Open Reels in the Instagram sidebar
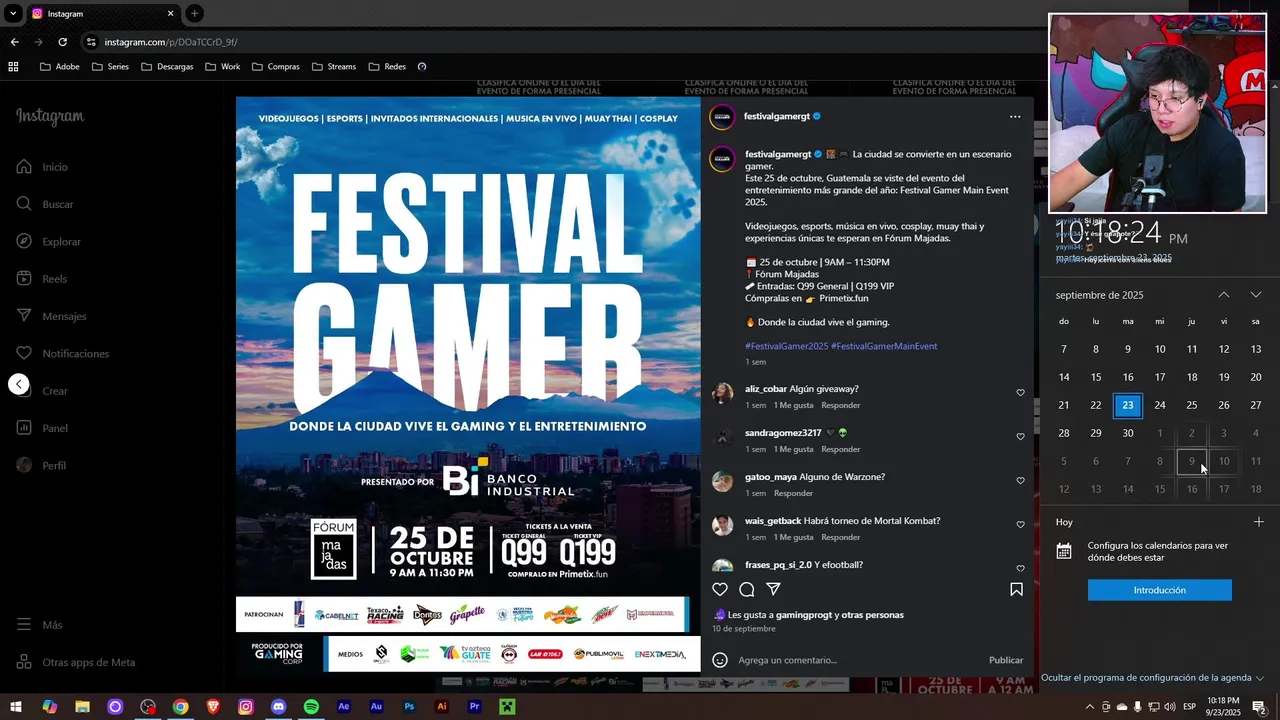 (x=42, y=279)
